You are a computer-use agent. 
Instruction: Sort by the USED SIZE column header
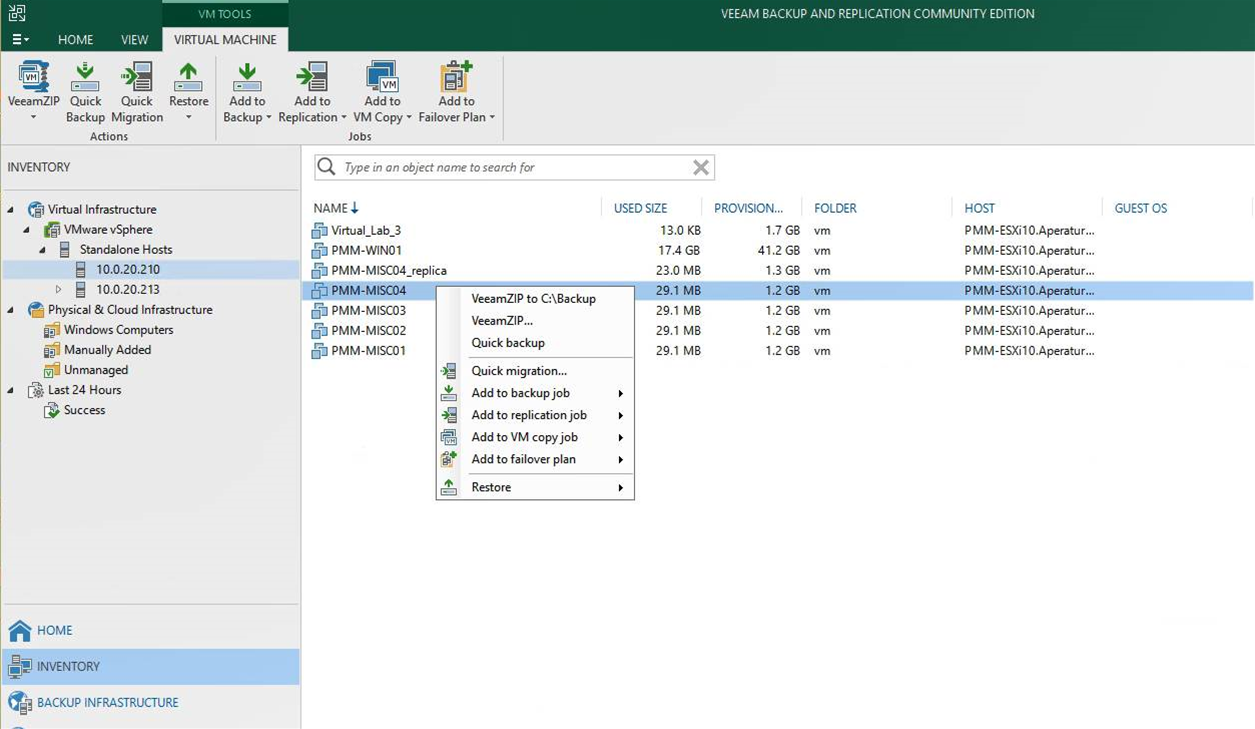tap(640, 208)
